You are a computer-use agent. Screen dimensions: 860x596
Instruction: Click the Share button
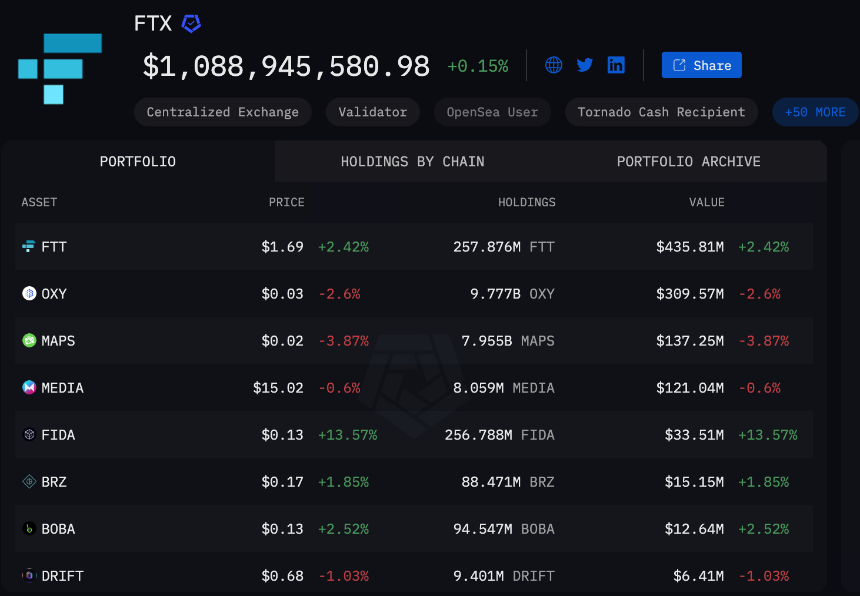pos(701,65)
